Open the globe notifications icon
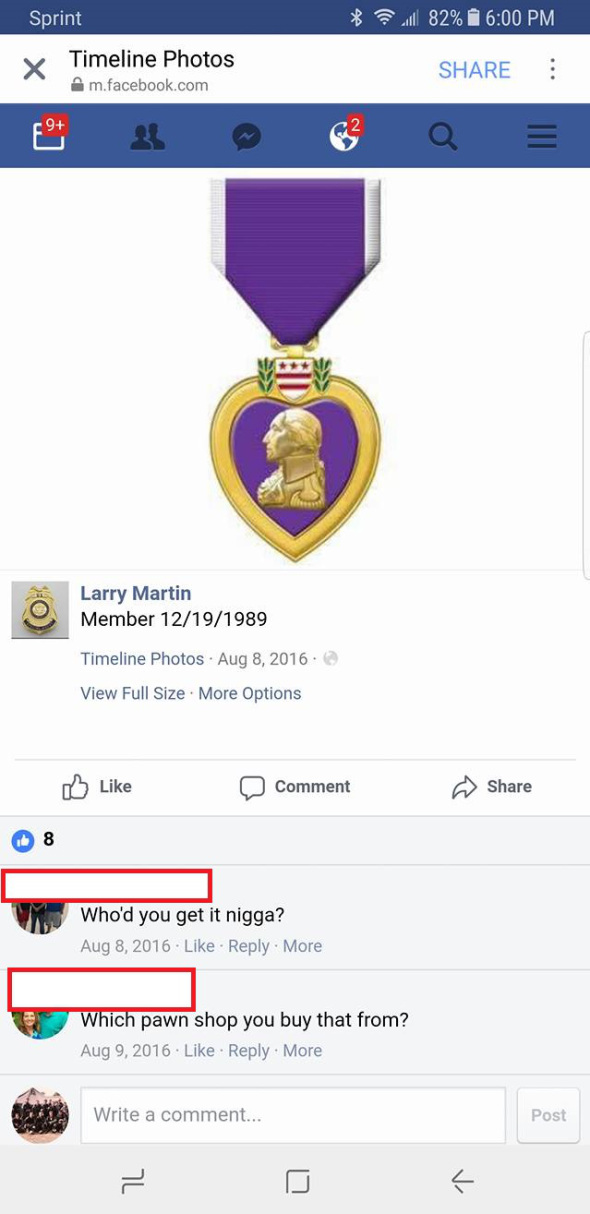590x1214 pixels. [345, 134]
